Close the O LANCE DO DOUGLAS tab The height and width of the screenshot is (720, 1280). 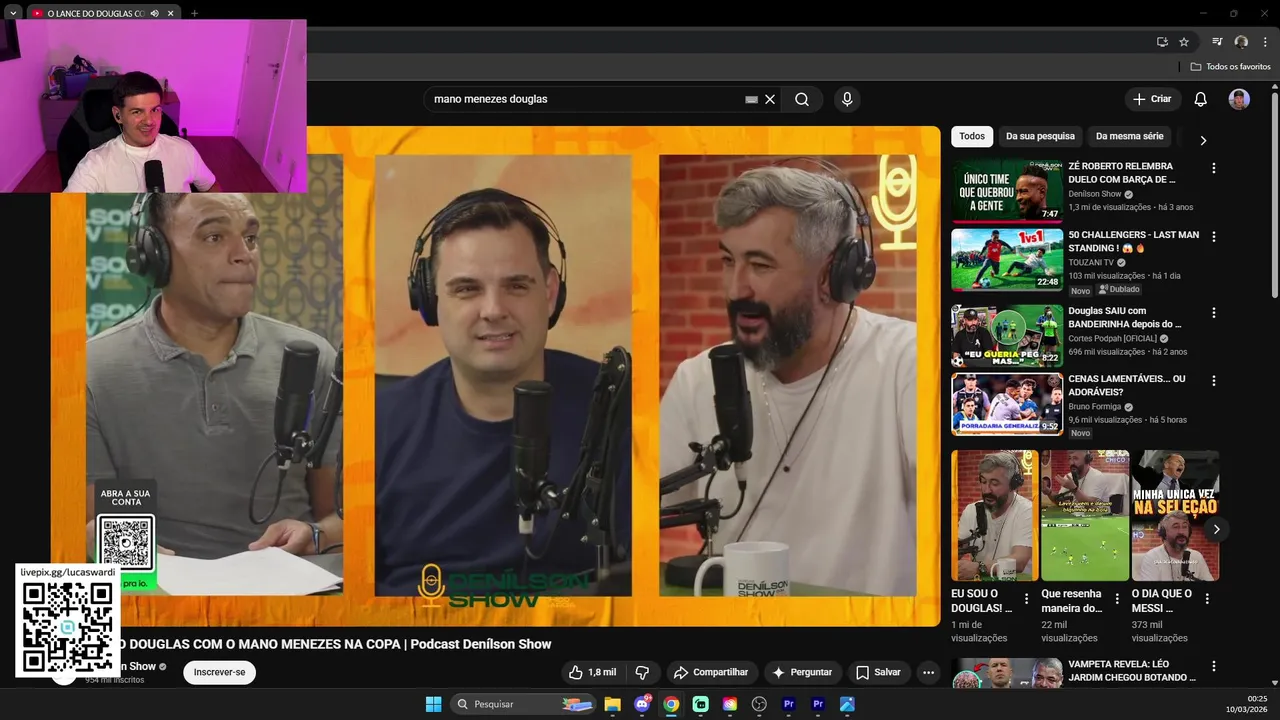[x=170, y=13]
